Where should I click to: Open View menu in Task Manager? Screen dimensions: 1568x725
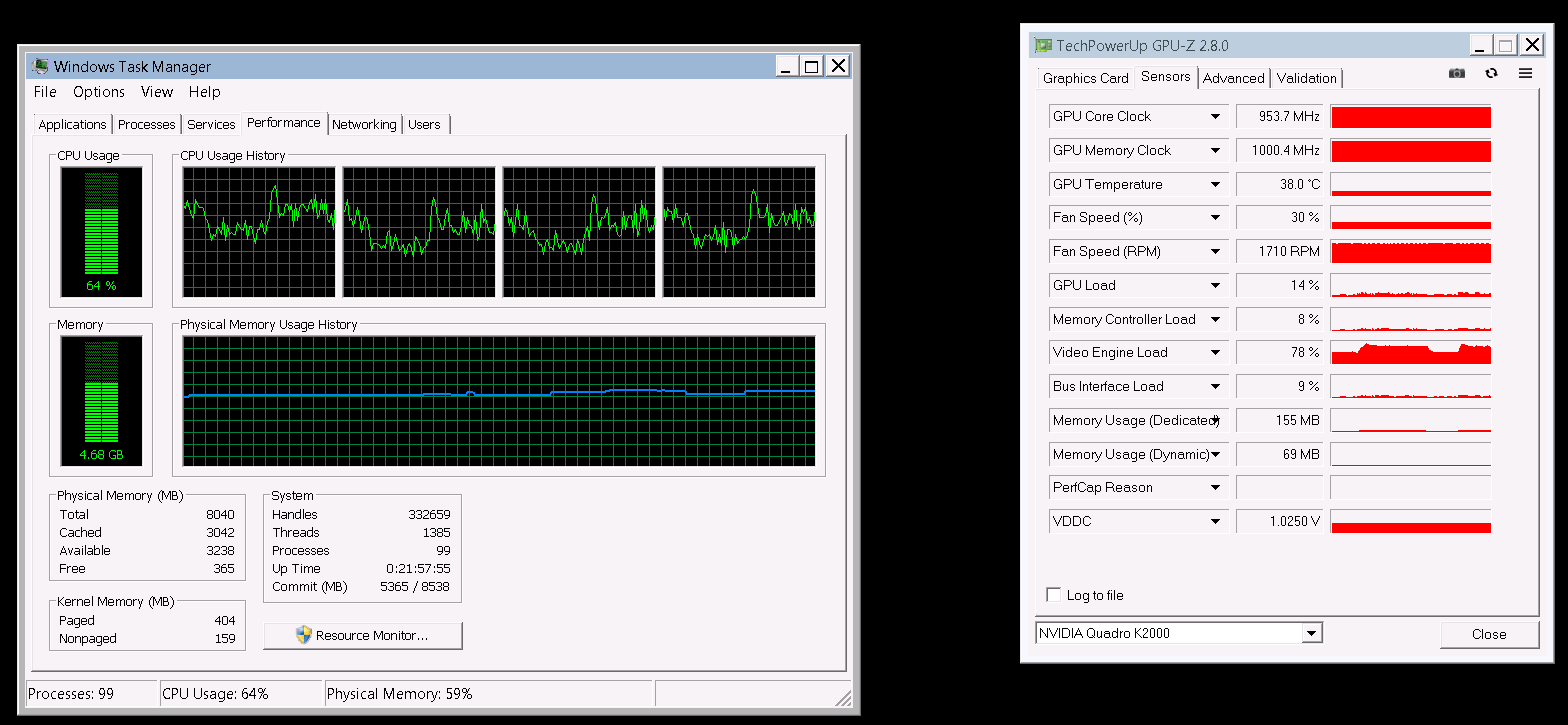157,92
